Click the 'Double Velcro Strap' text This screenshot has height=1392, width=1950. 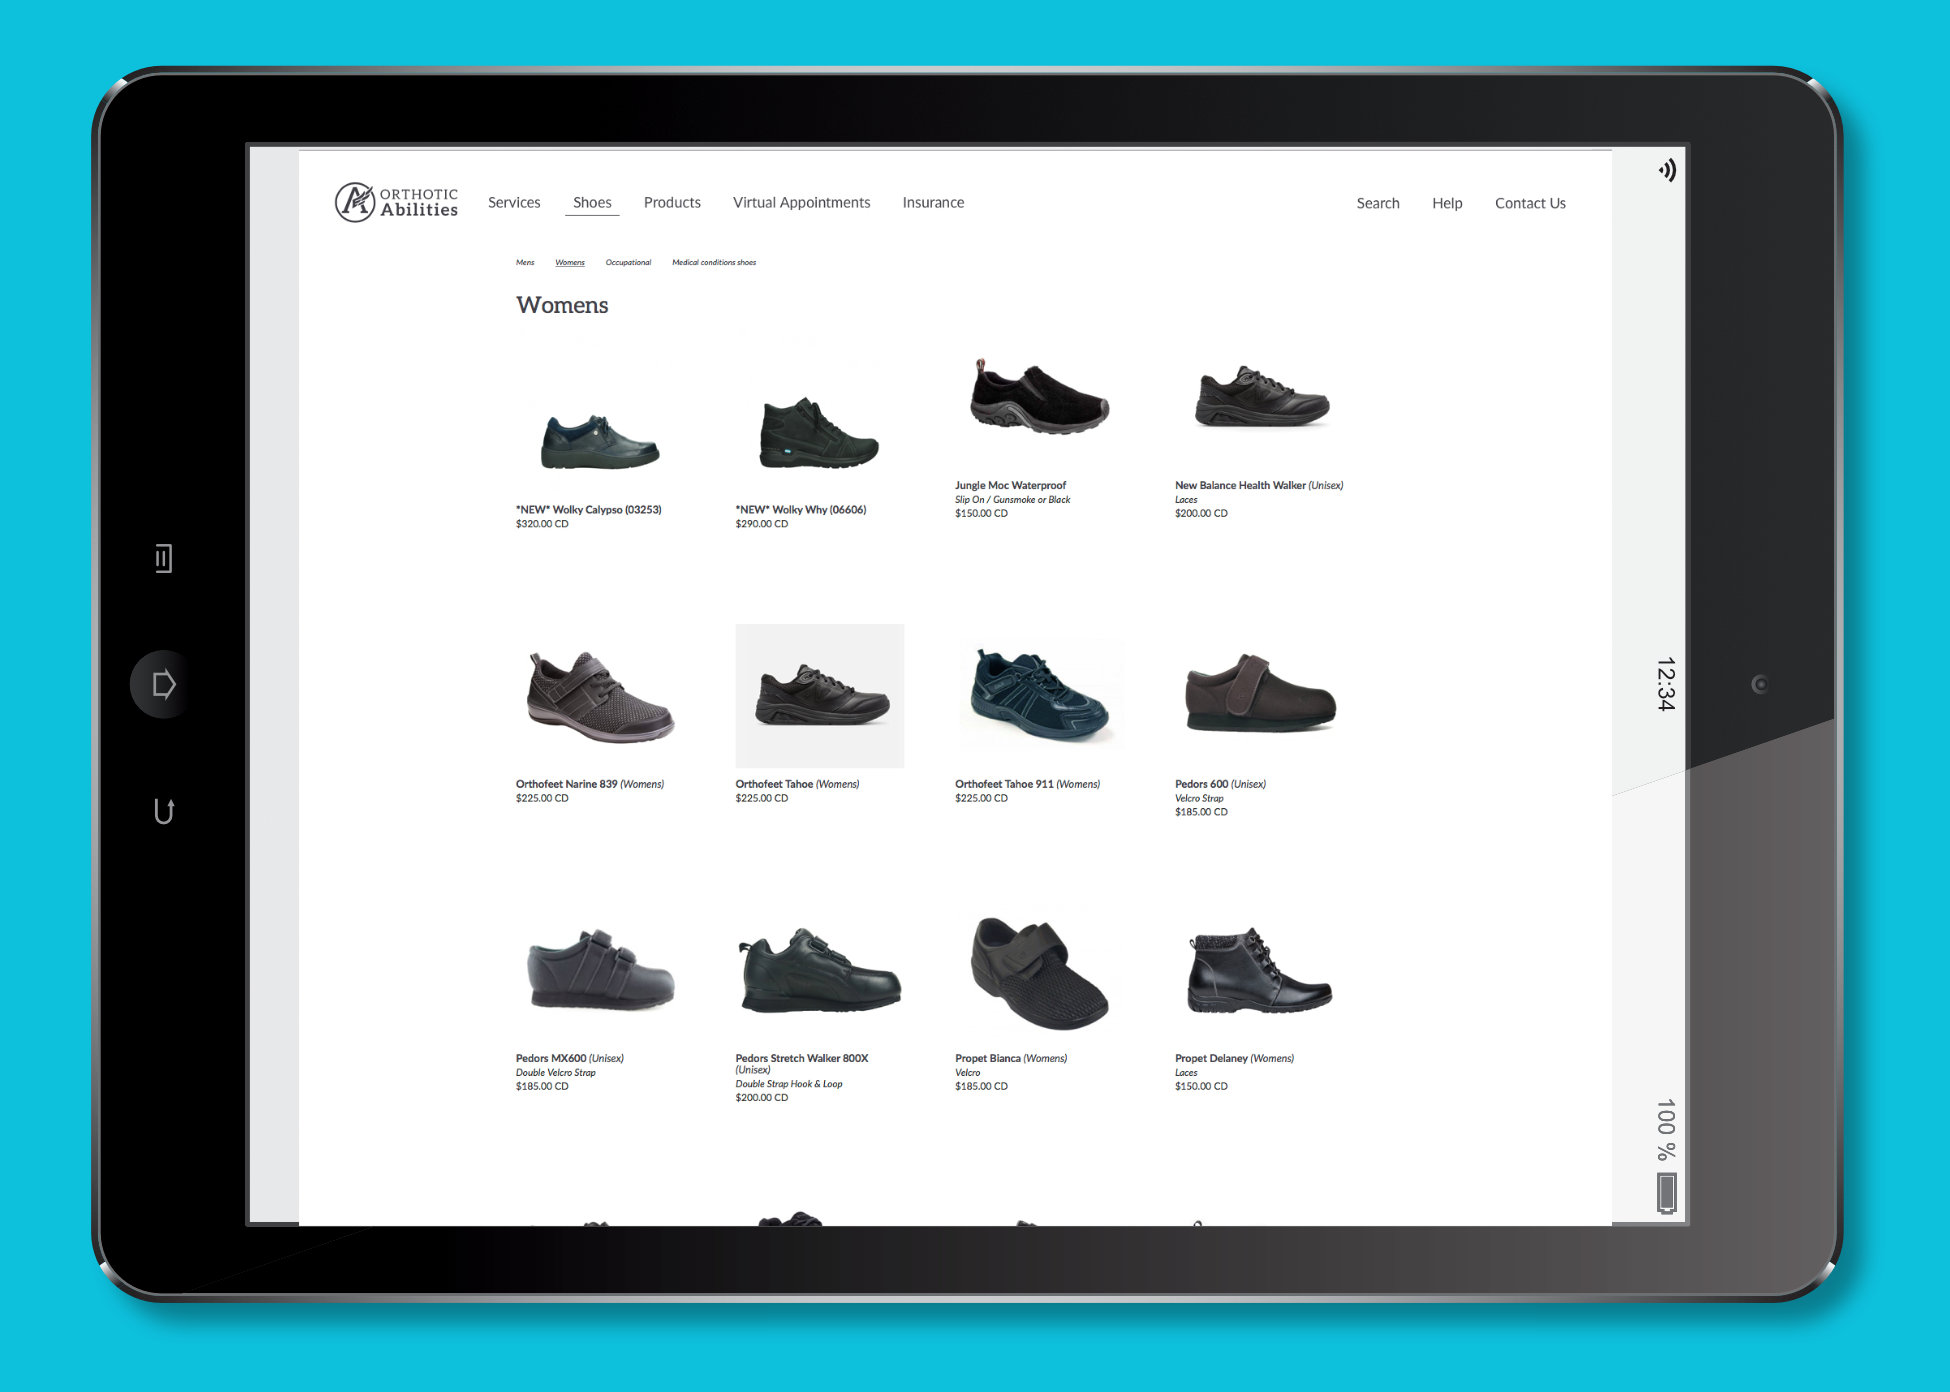(556, 1072)
